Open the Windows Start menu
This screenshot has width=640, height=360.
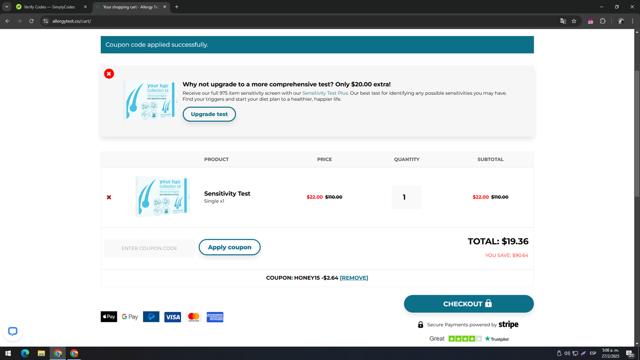[x=8, y=353]
